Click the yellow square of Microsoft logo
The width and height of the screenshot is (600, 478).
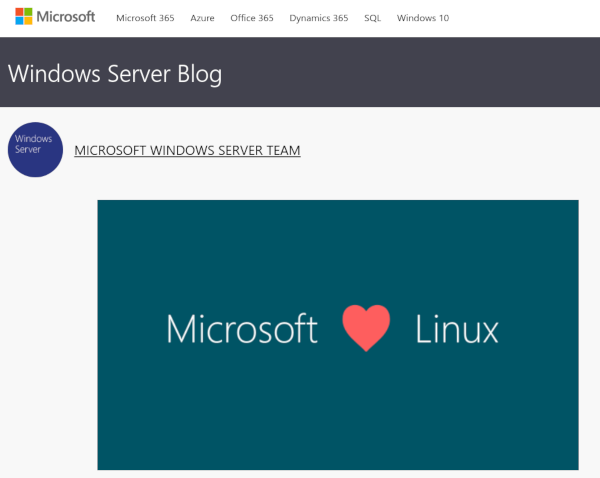point(28,21)
